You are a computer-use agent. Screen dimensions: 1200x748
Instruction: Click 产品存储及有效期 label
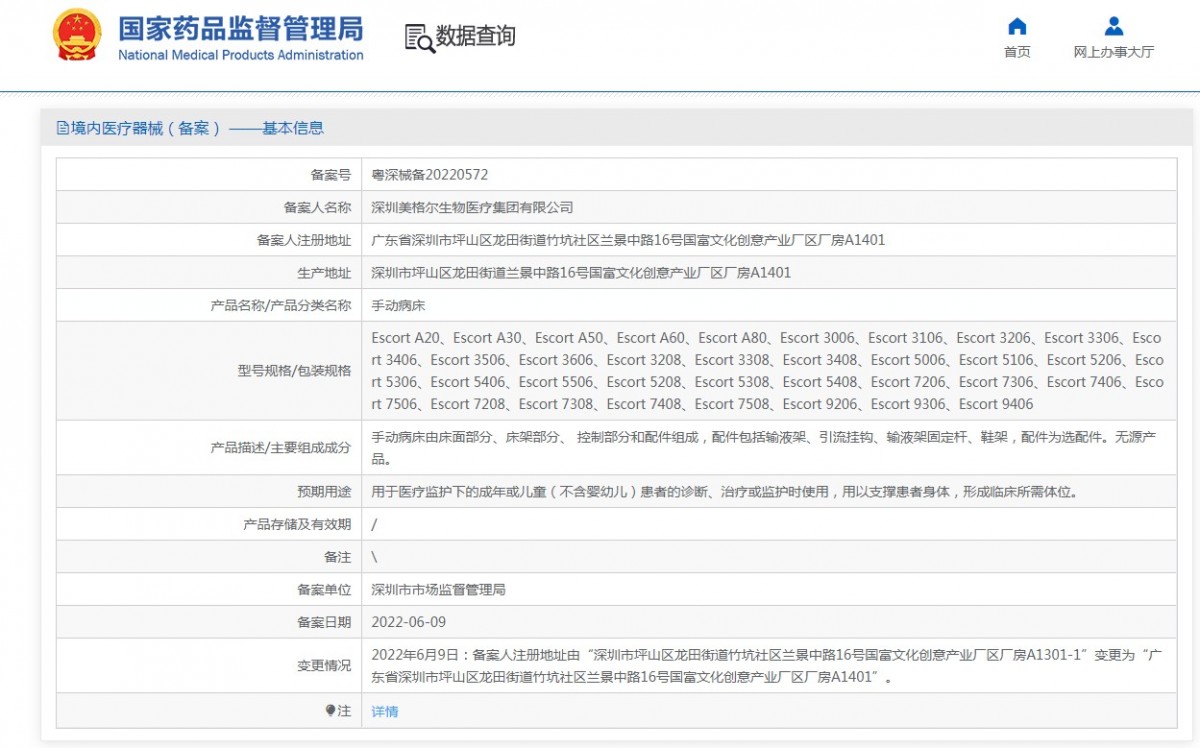click(x=297, y=524)
